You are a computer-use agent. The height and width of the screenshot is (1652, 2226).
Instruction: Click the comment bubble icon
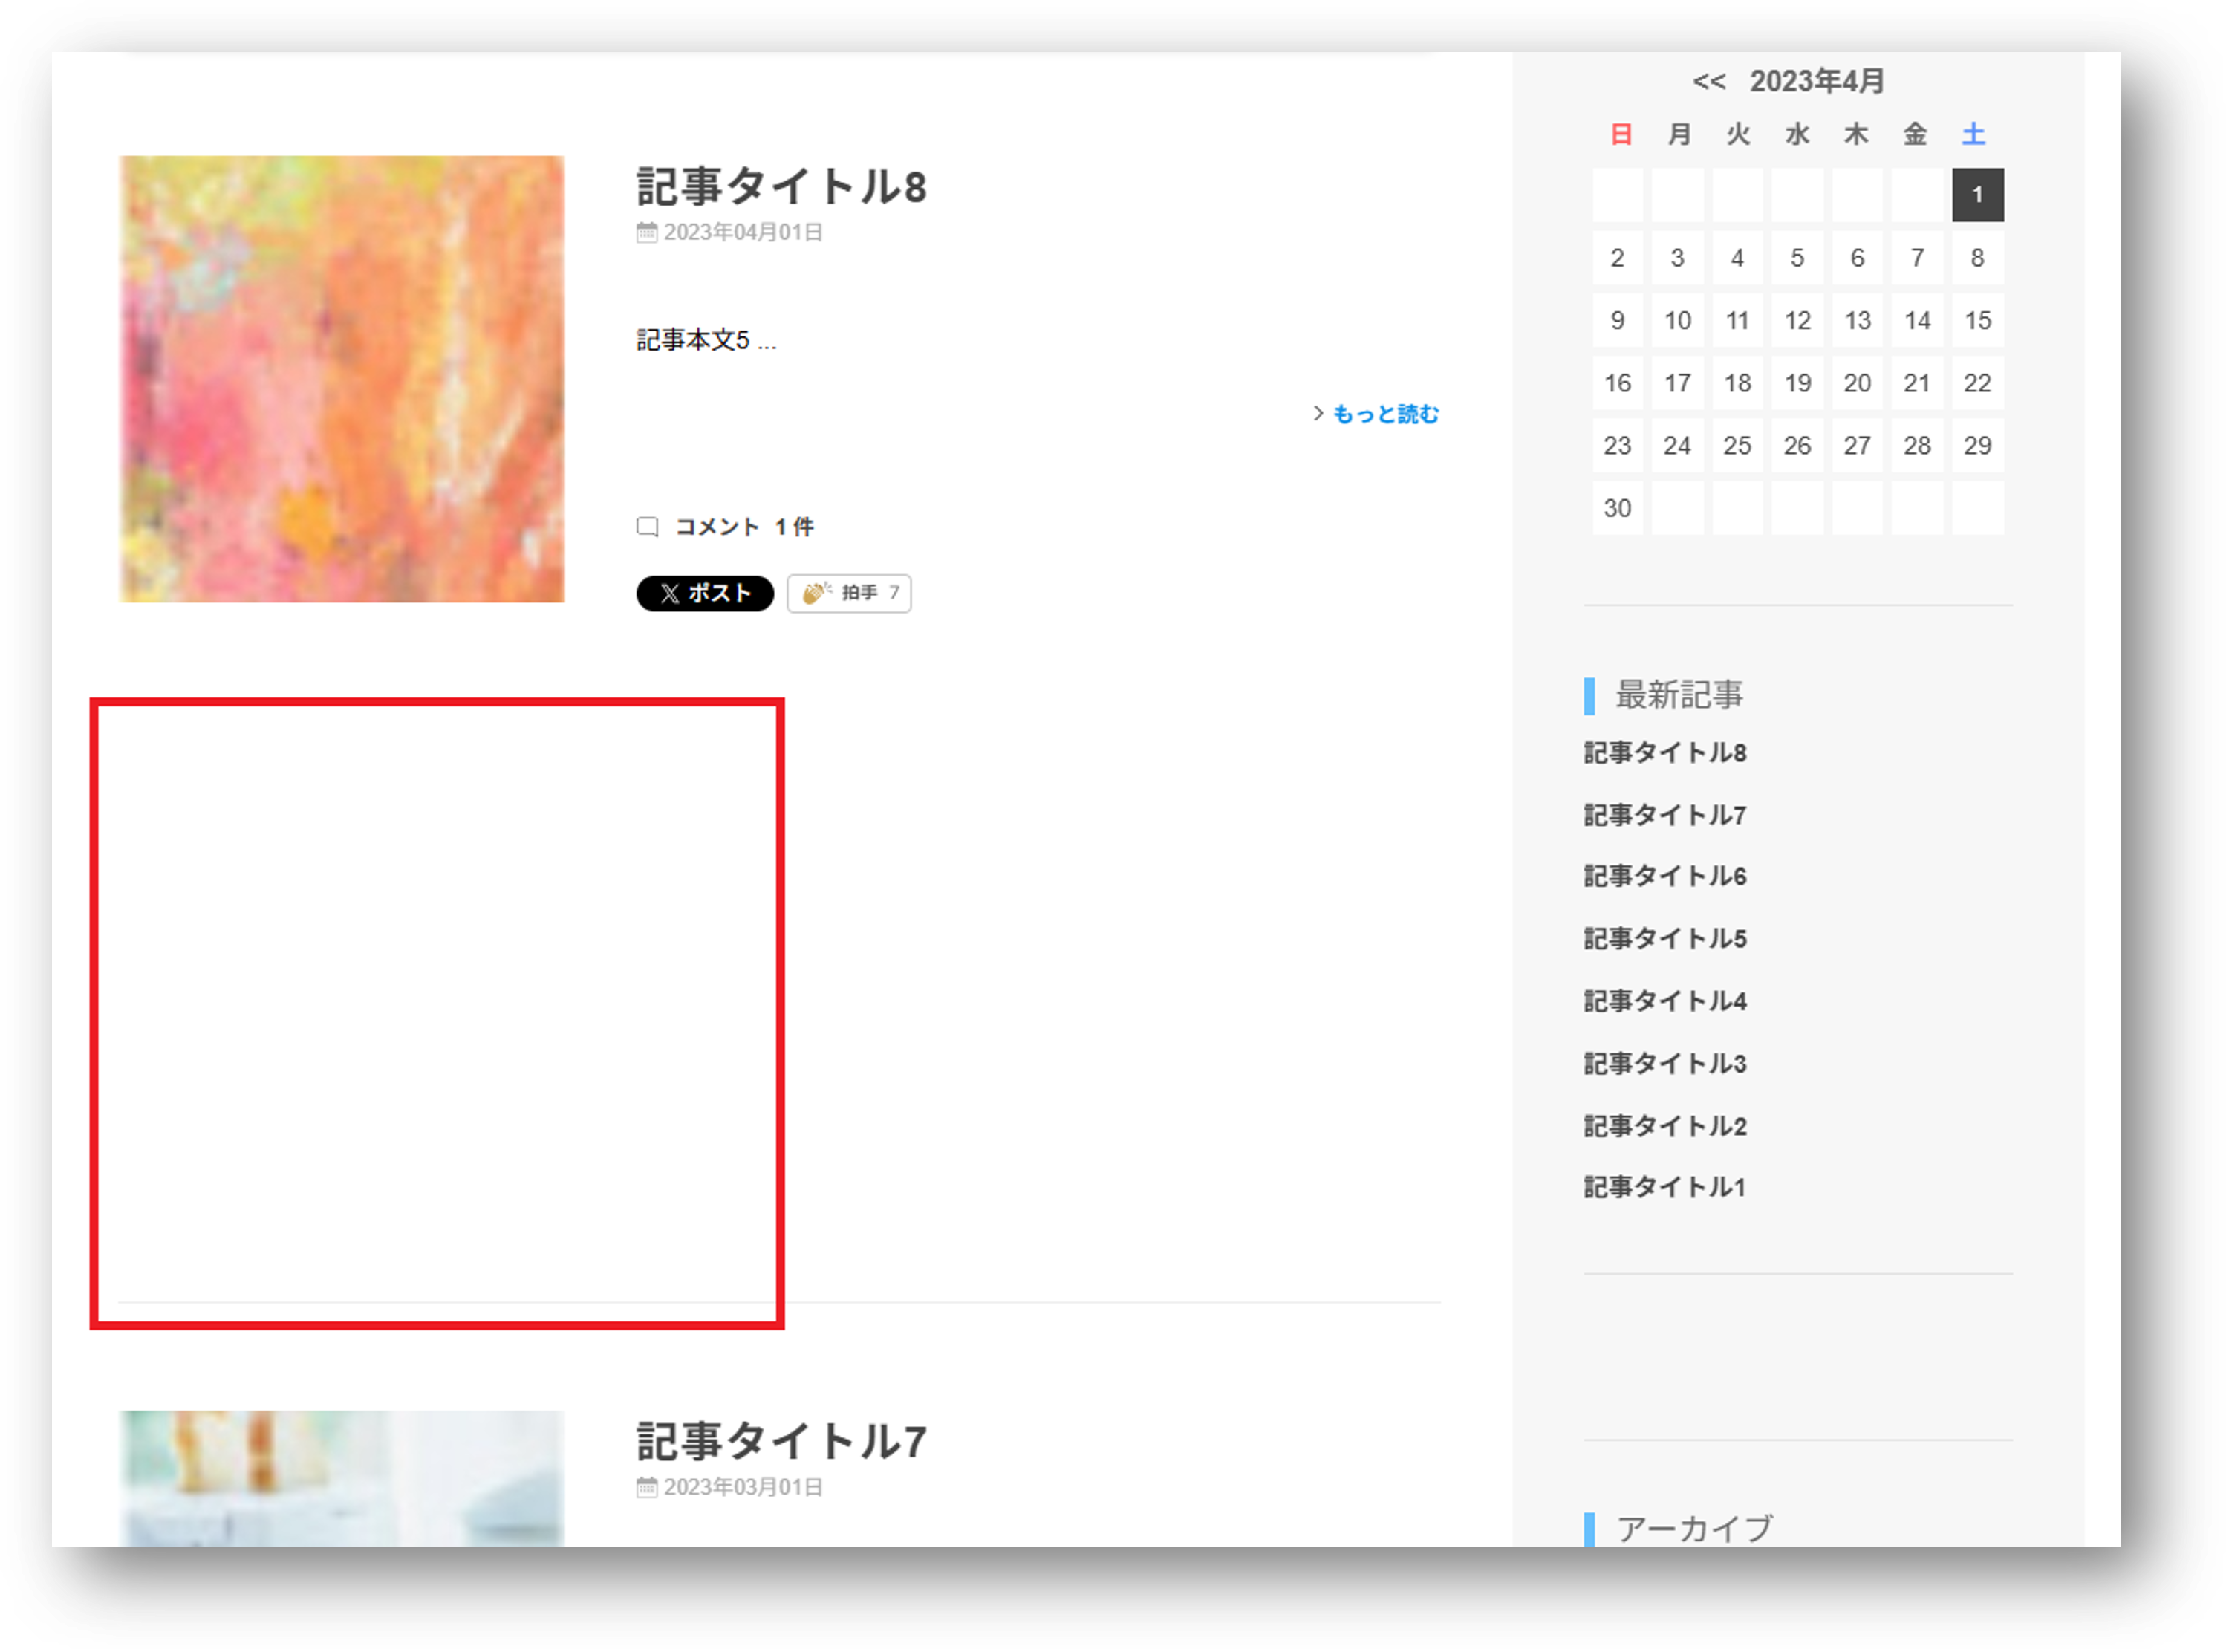(647, 527)
